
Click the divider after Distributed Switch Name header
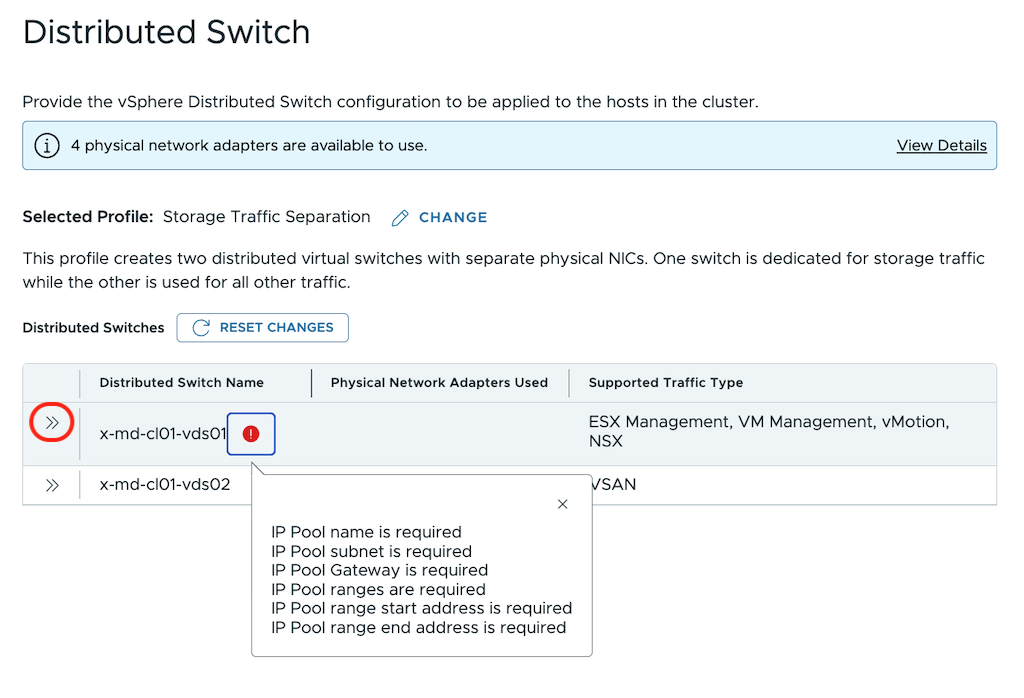(312, 383)
